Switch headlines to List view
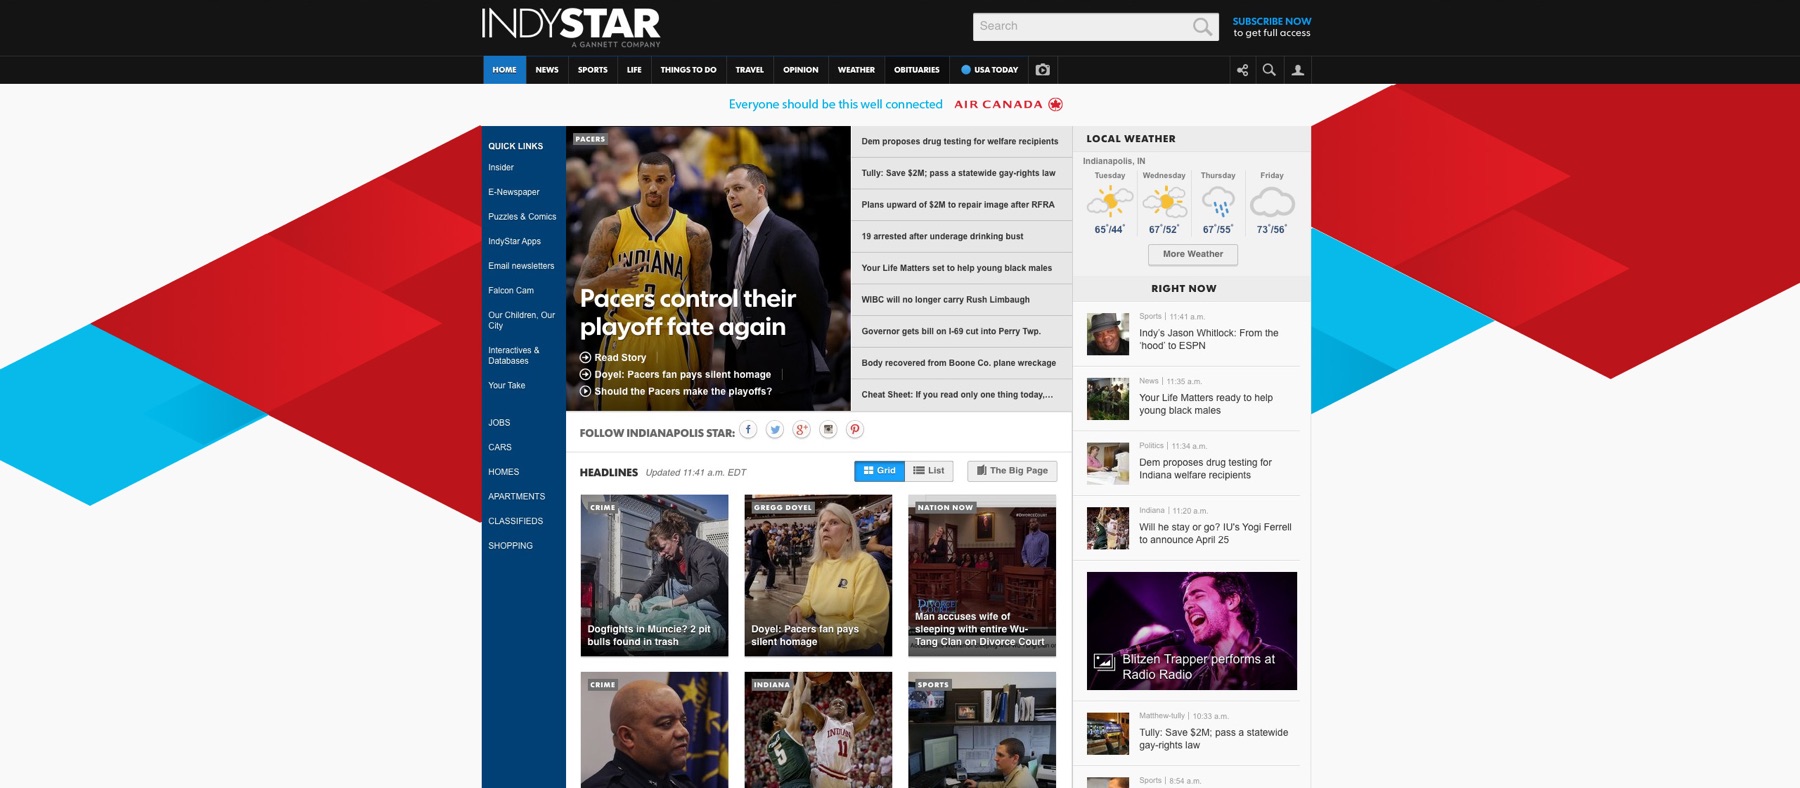 pyautogui.click(x=929, y=471)
